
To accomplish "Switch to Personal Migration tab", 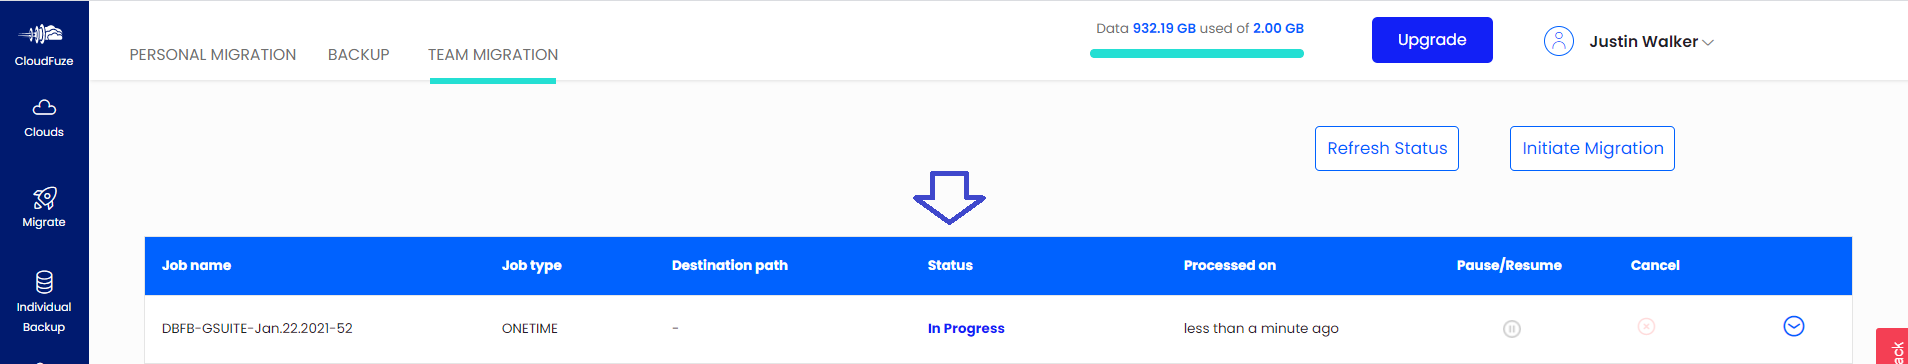I will pos(213,55).
